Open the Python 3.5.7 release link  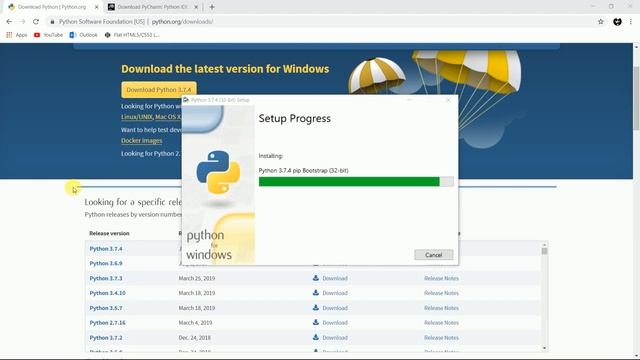[106, 308]
